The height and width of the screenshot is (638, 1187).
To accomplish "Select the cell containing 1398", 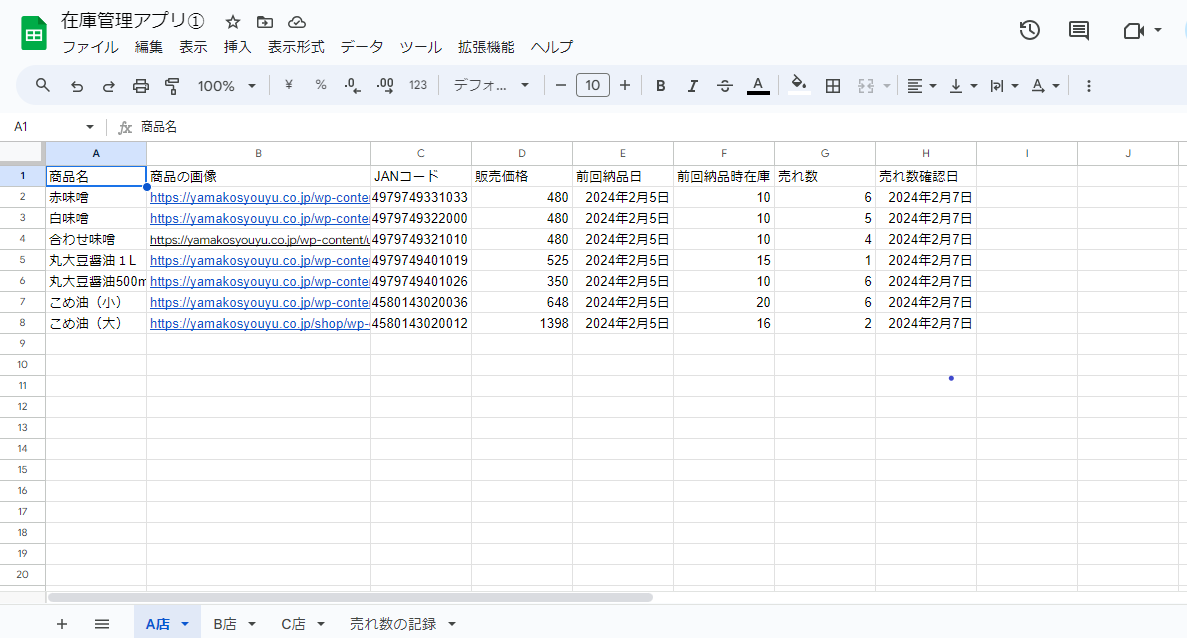I will 522,323.
